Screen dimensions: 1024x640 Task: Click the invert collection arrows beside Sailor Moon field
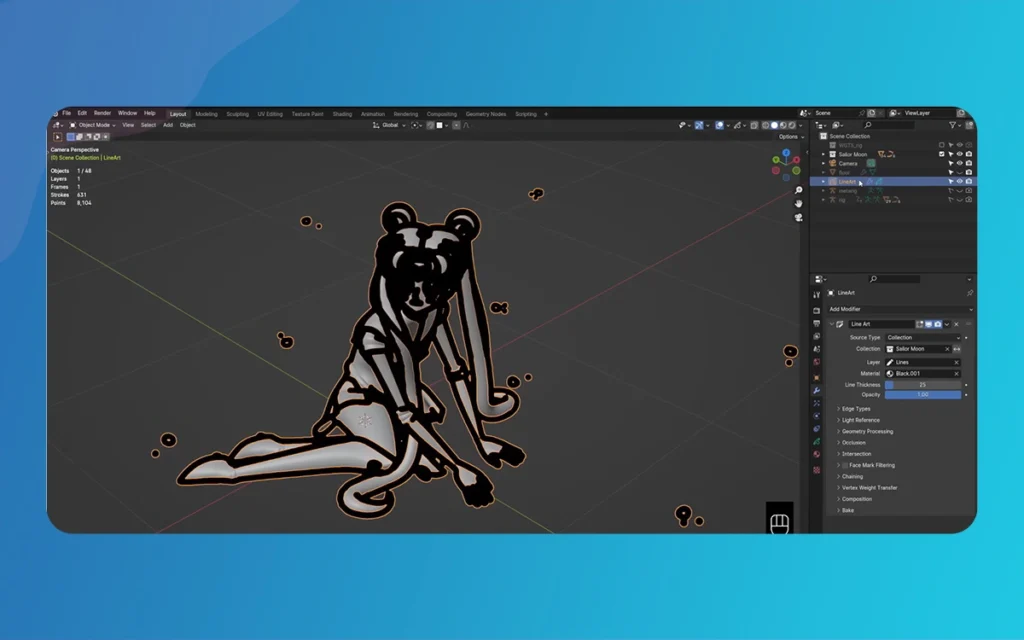(x=957, y=349)
